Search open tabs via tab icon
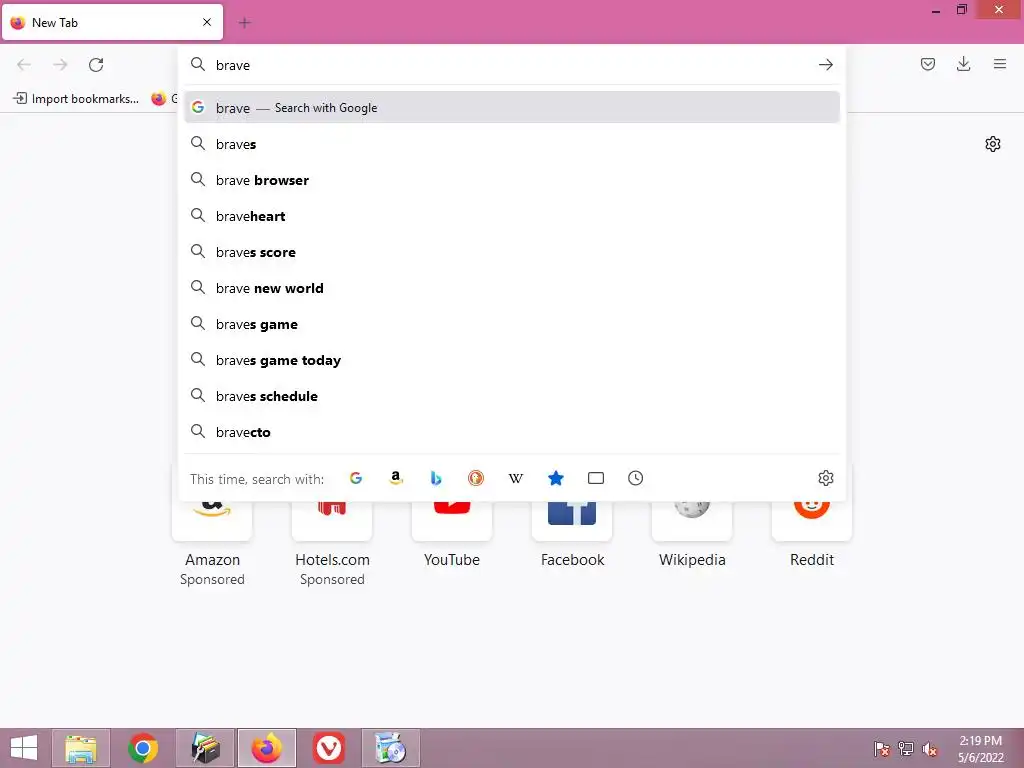The height and width of the screenshot is (768, 1024). click(596, 478)
